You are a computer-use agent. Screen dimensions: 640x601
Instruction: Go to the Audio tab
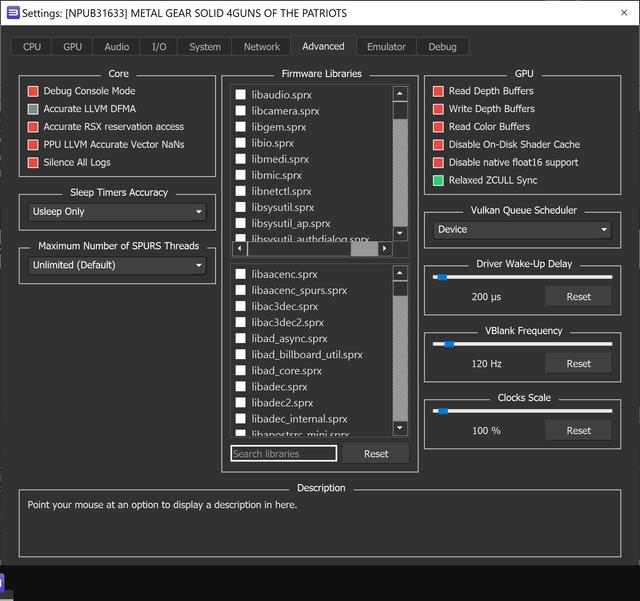pyautogui.click(x=116, y=47)
